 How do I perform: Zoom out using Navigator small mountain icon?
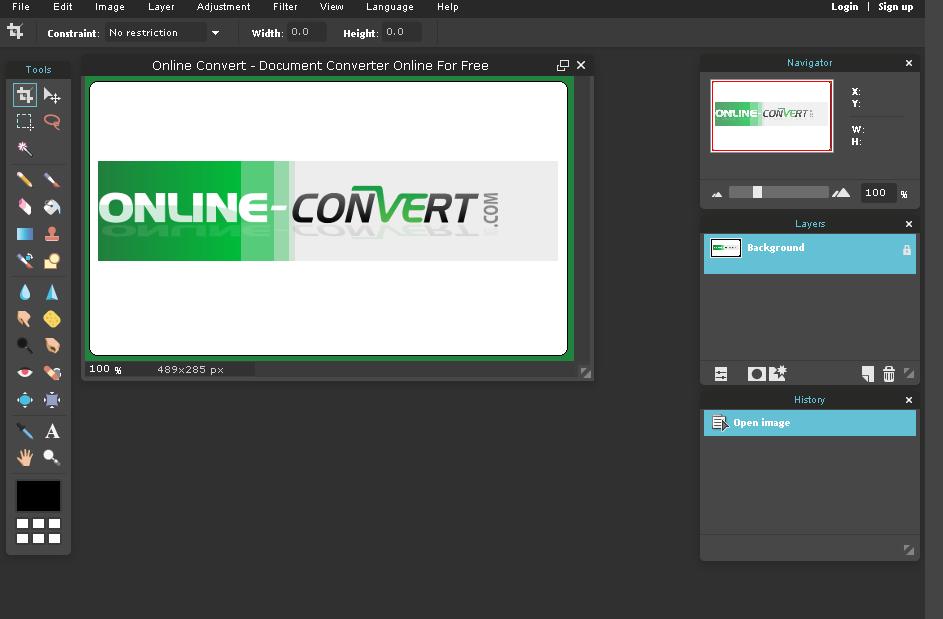point(717,194)
